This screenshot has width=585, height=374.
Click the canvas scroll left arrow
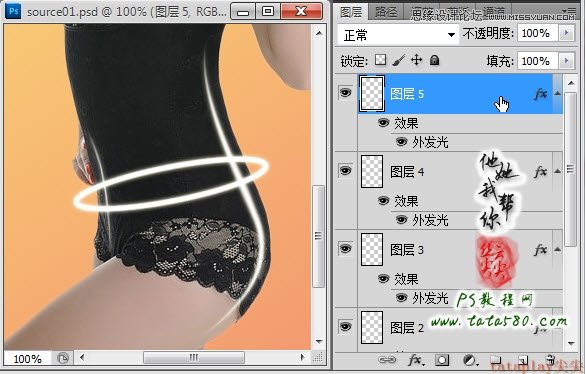pos(82,358)
